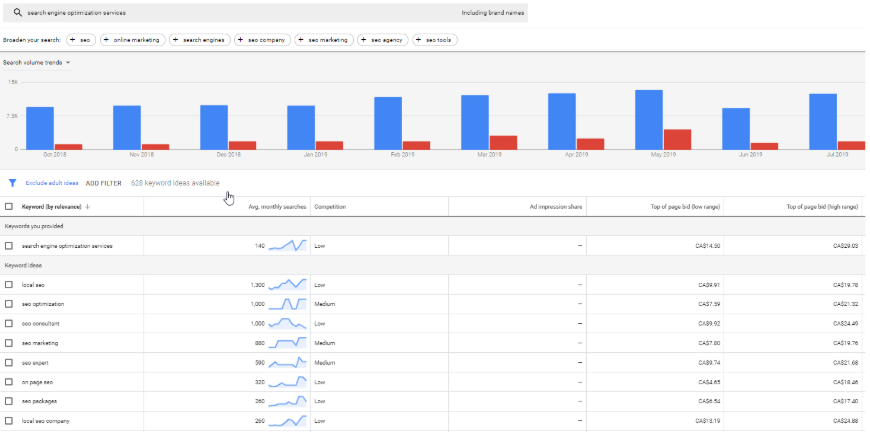870x434 pixels.
Task: Click the 'Keyword (by relevance)' column header
Action: (52, 206)
